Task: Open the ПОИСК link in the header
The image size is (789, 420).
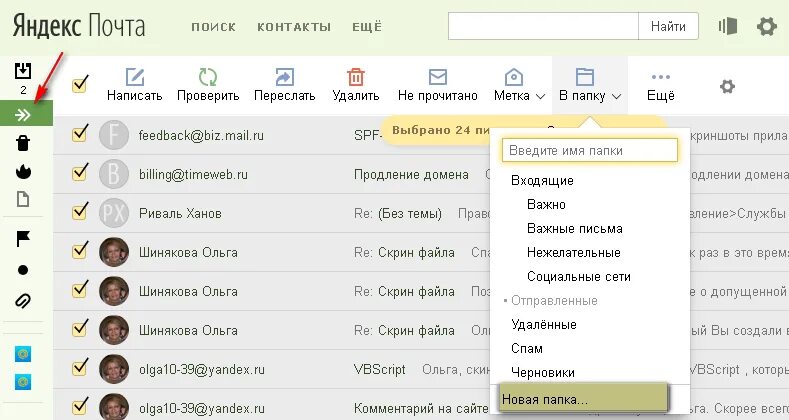Action: pyautogui.click(x=213, y=27)
